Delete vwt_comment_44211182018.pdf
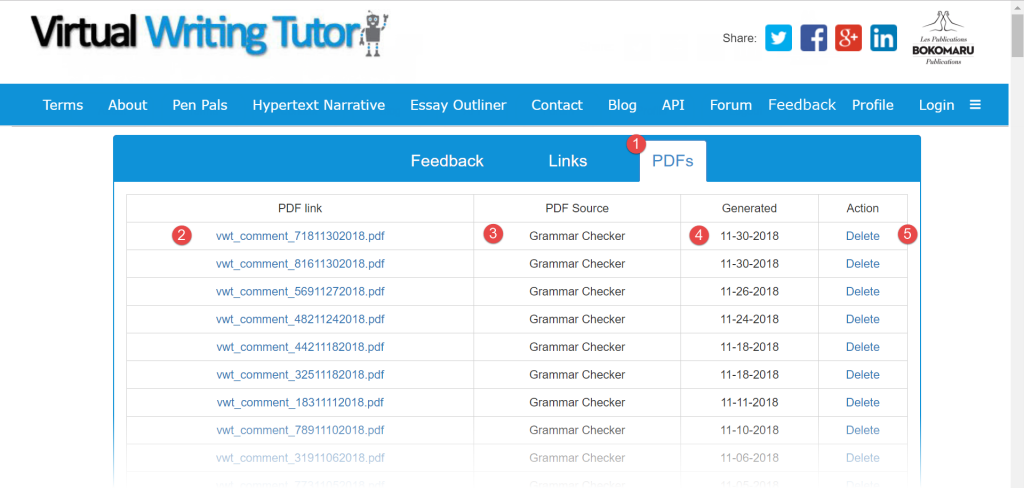This screenshot has width=1024, height=488. 863,347
